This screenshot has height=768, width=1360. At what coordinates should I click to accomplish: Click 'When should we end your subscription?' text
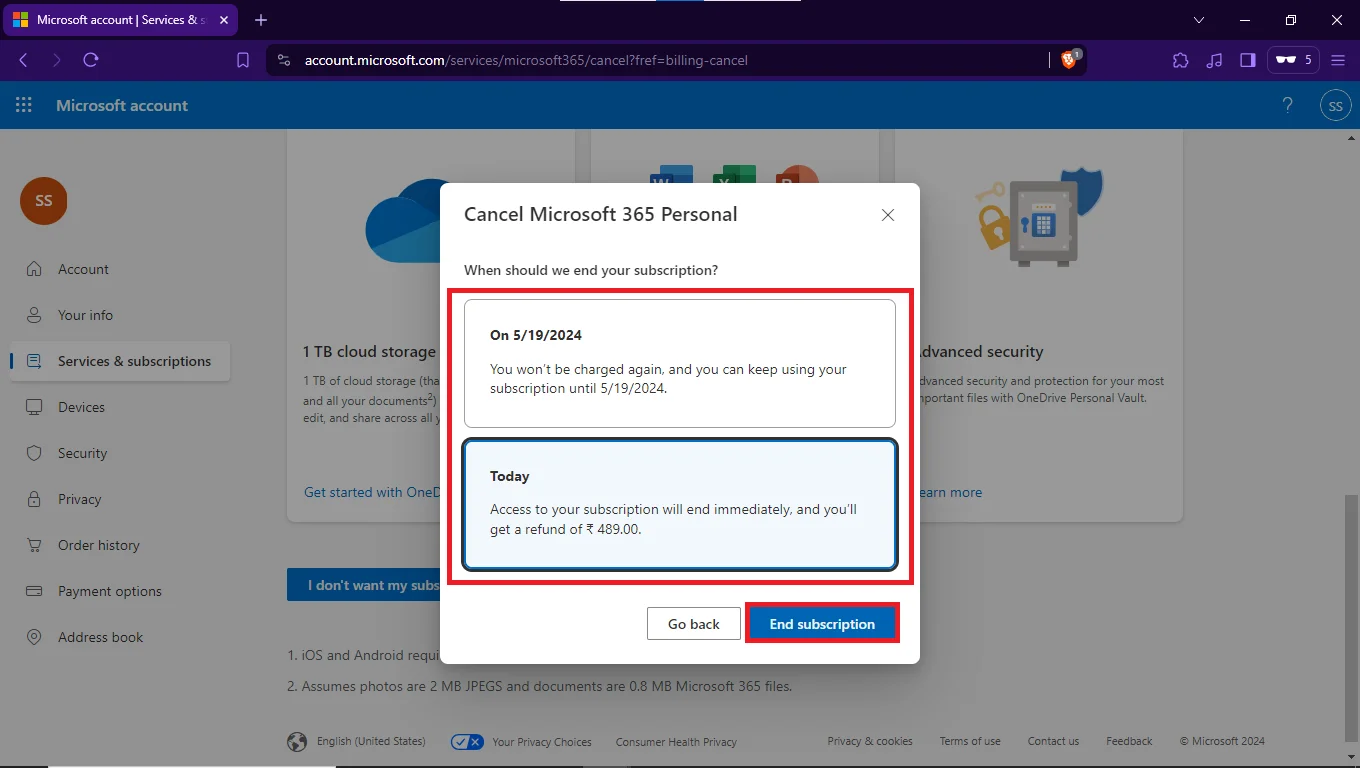click(591, 270)
